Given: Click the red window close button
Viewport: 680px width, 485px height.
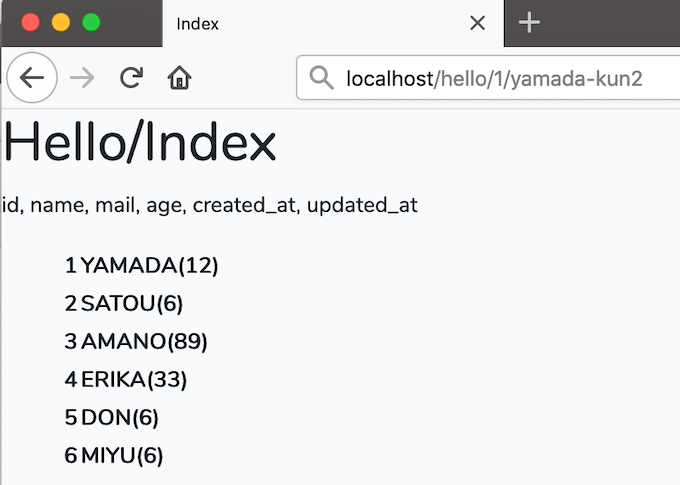Looking at the screenshot, I should pos(30,22).
